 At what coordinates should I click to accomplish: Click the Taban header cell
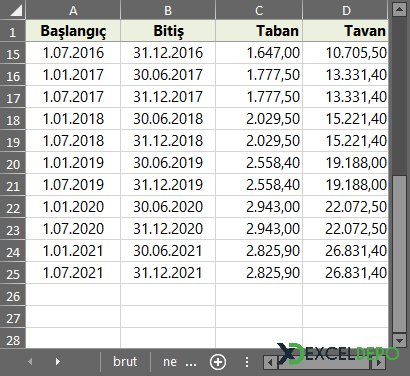[259, 31]
